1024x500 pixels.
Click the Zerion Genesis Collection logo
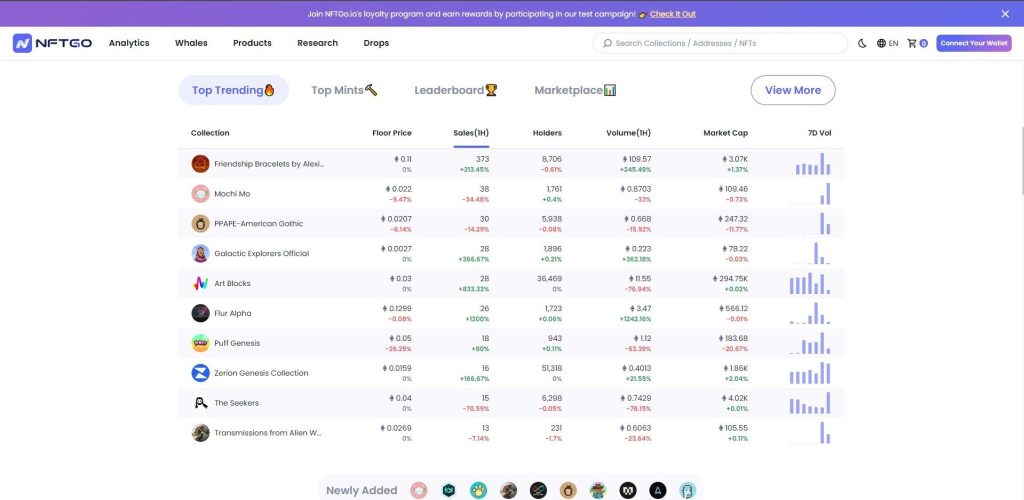200,373
